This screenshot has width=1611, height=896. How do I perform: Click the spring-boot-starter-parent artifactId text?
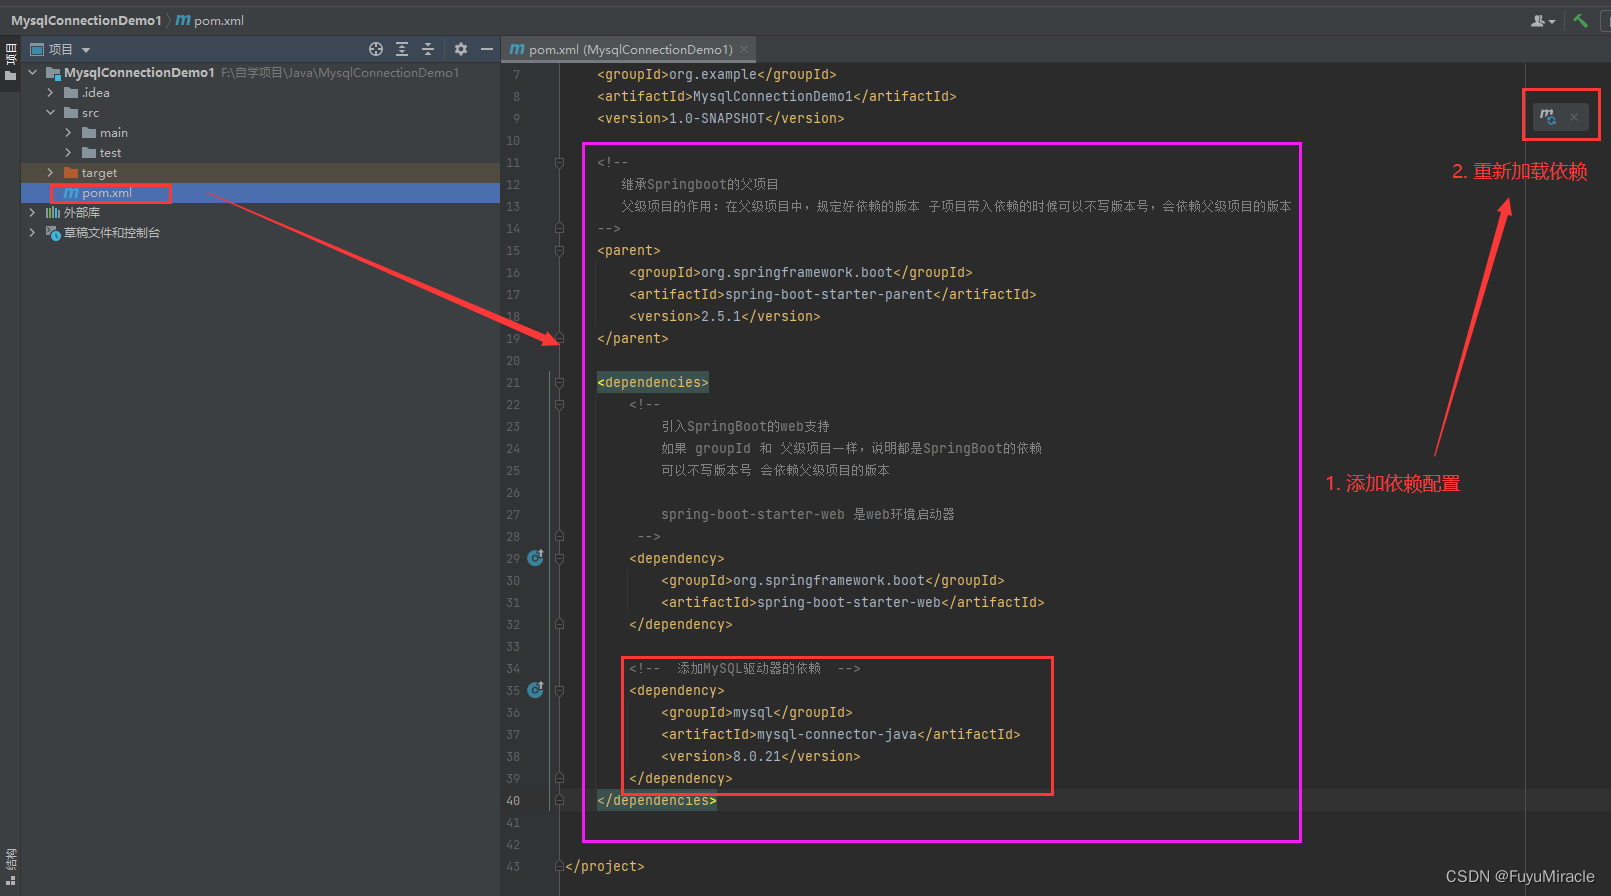828,294
